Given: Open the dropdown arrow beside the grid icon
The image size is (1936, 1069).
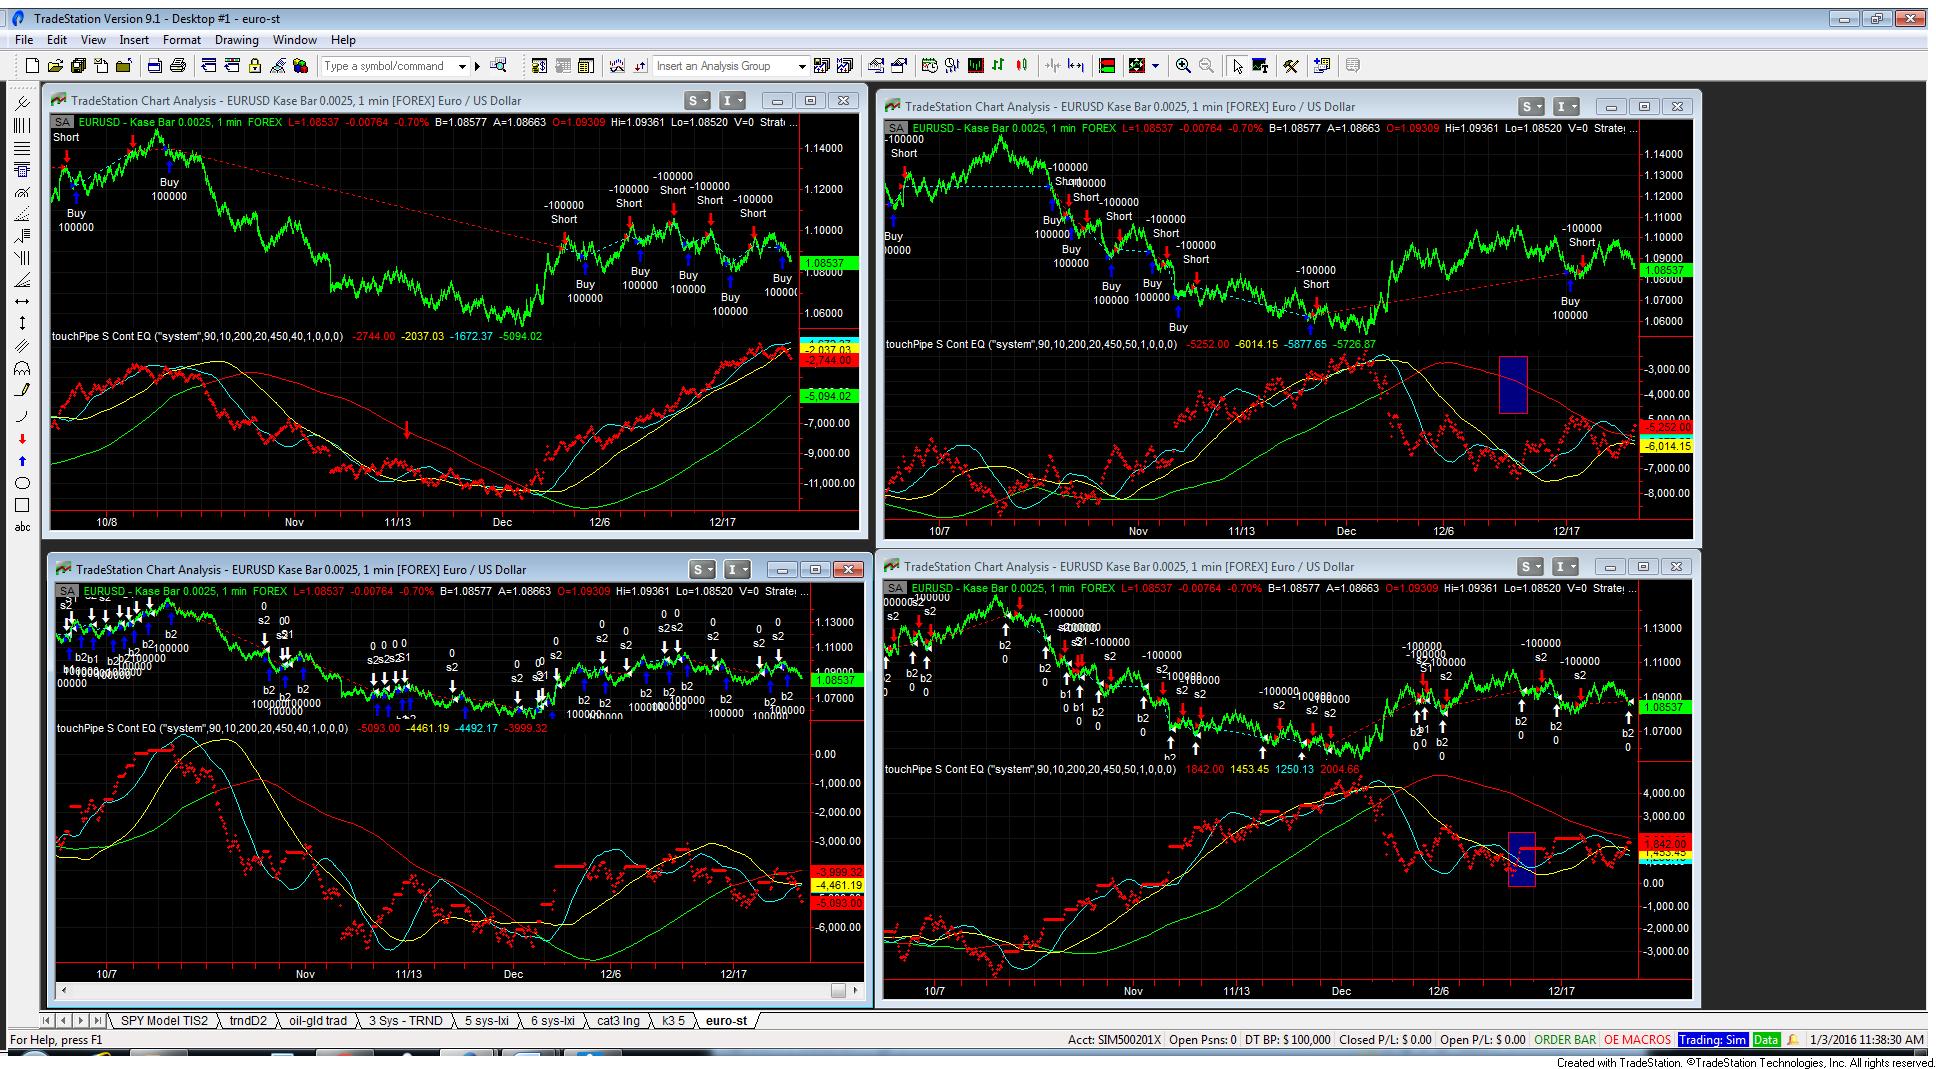Looking at the screenshot, I should coord(1155,66).
